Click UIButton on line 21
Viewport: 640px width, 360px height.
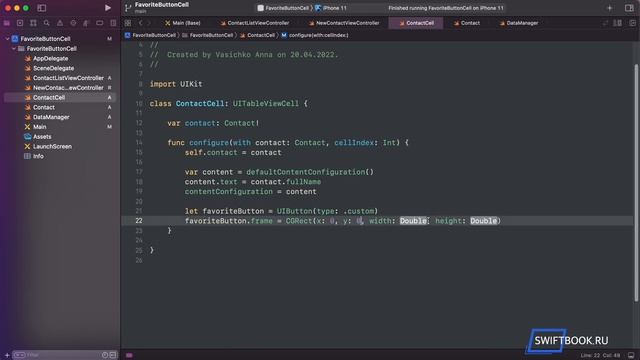point(294,211)
